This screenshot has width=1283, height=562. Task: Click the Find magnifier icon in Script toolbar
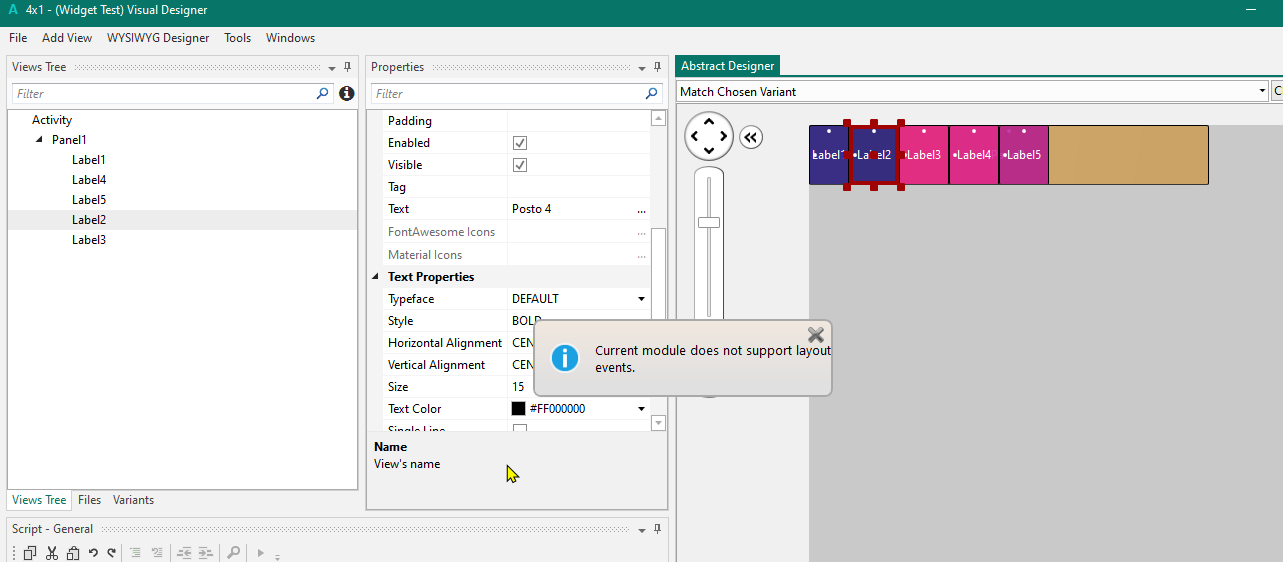pos(233,552)
